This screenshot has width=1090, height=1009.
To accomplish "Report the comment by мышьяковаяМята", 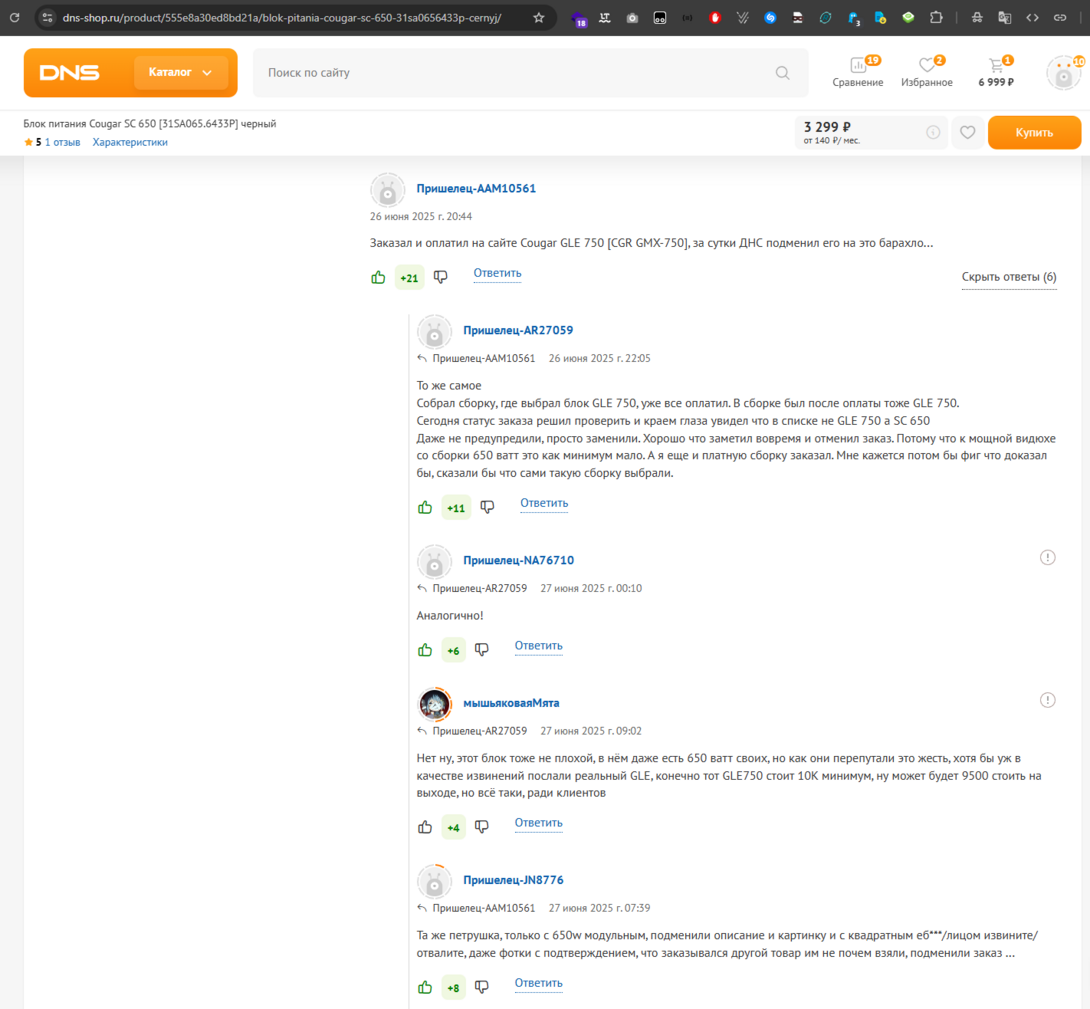I will (1047, 700).
